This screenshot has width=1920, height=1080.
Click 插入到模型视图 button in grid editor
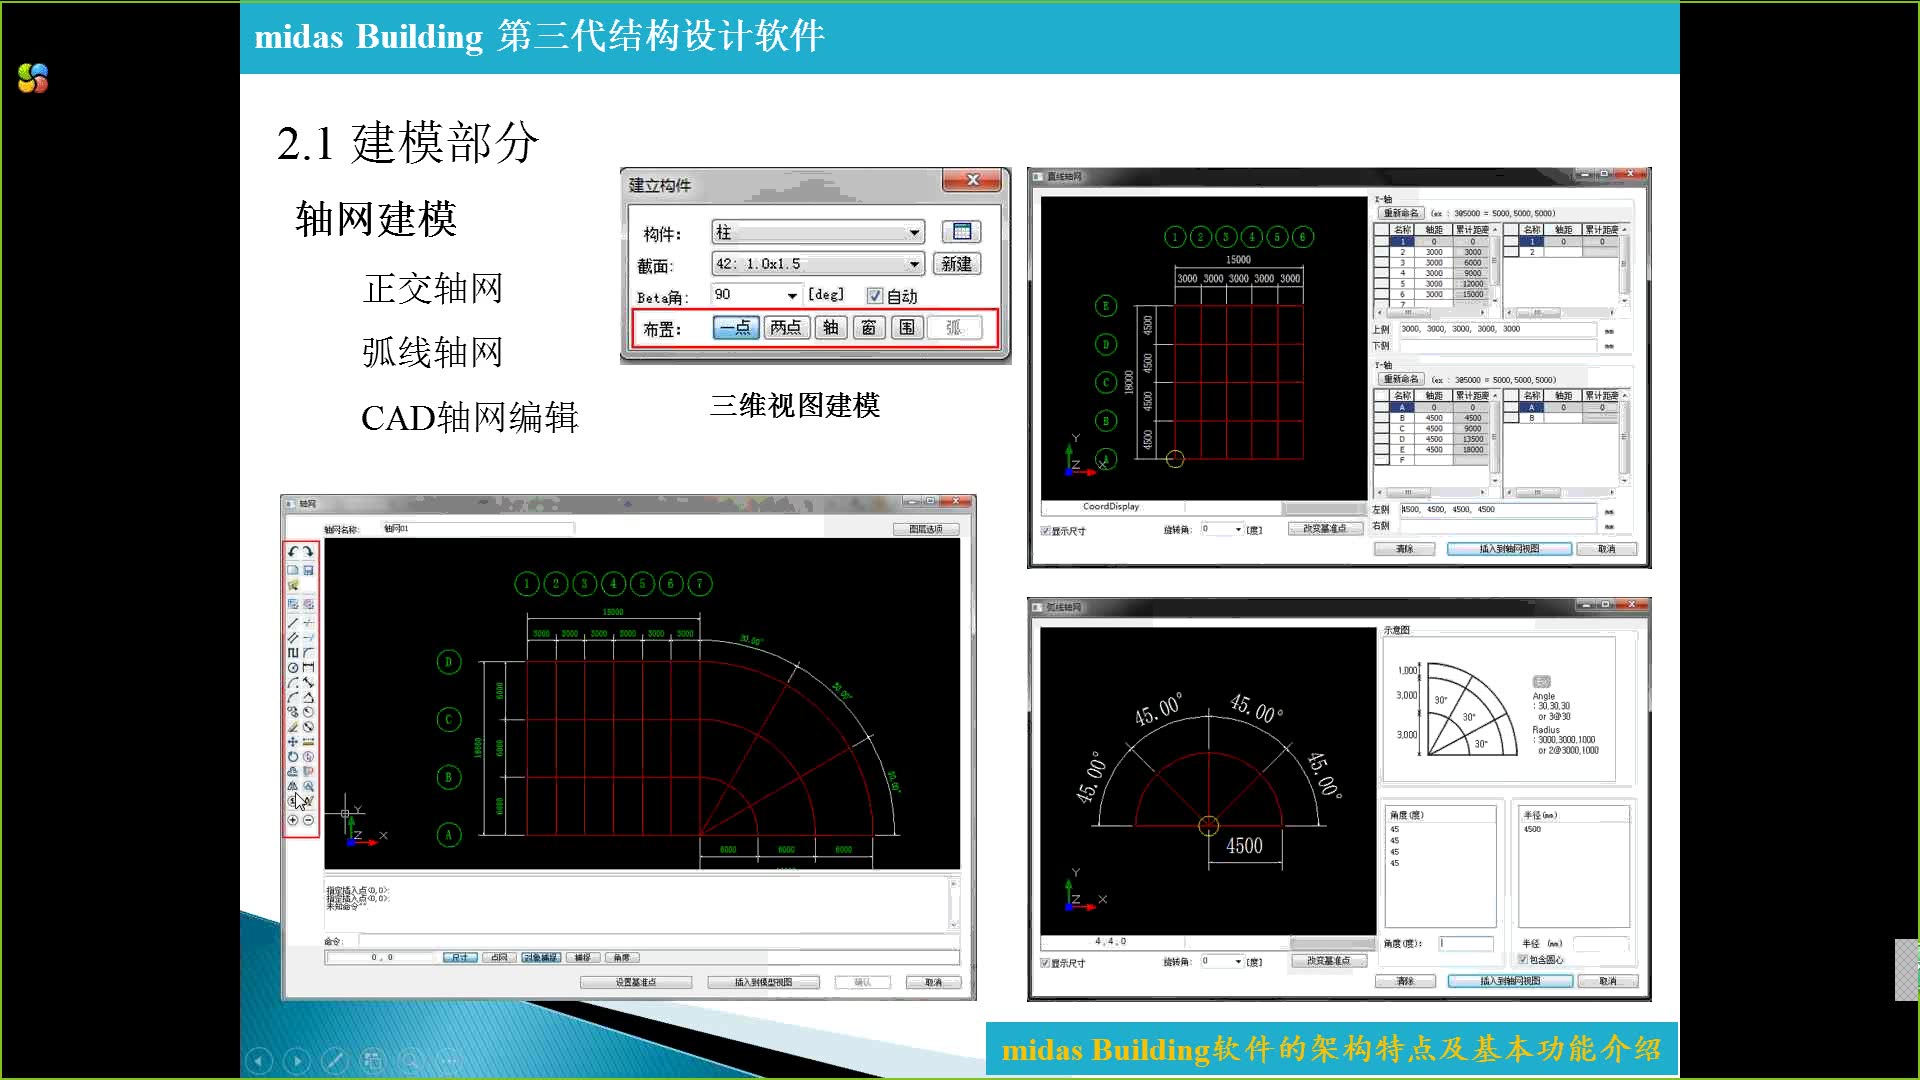pos(763,982)
